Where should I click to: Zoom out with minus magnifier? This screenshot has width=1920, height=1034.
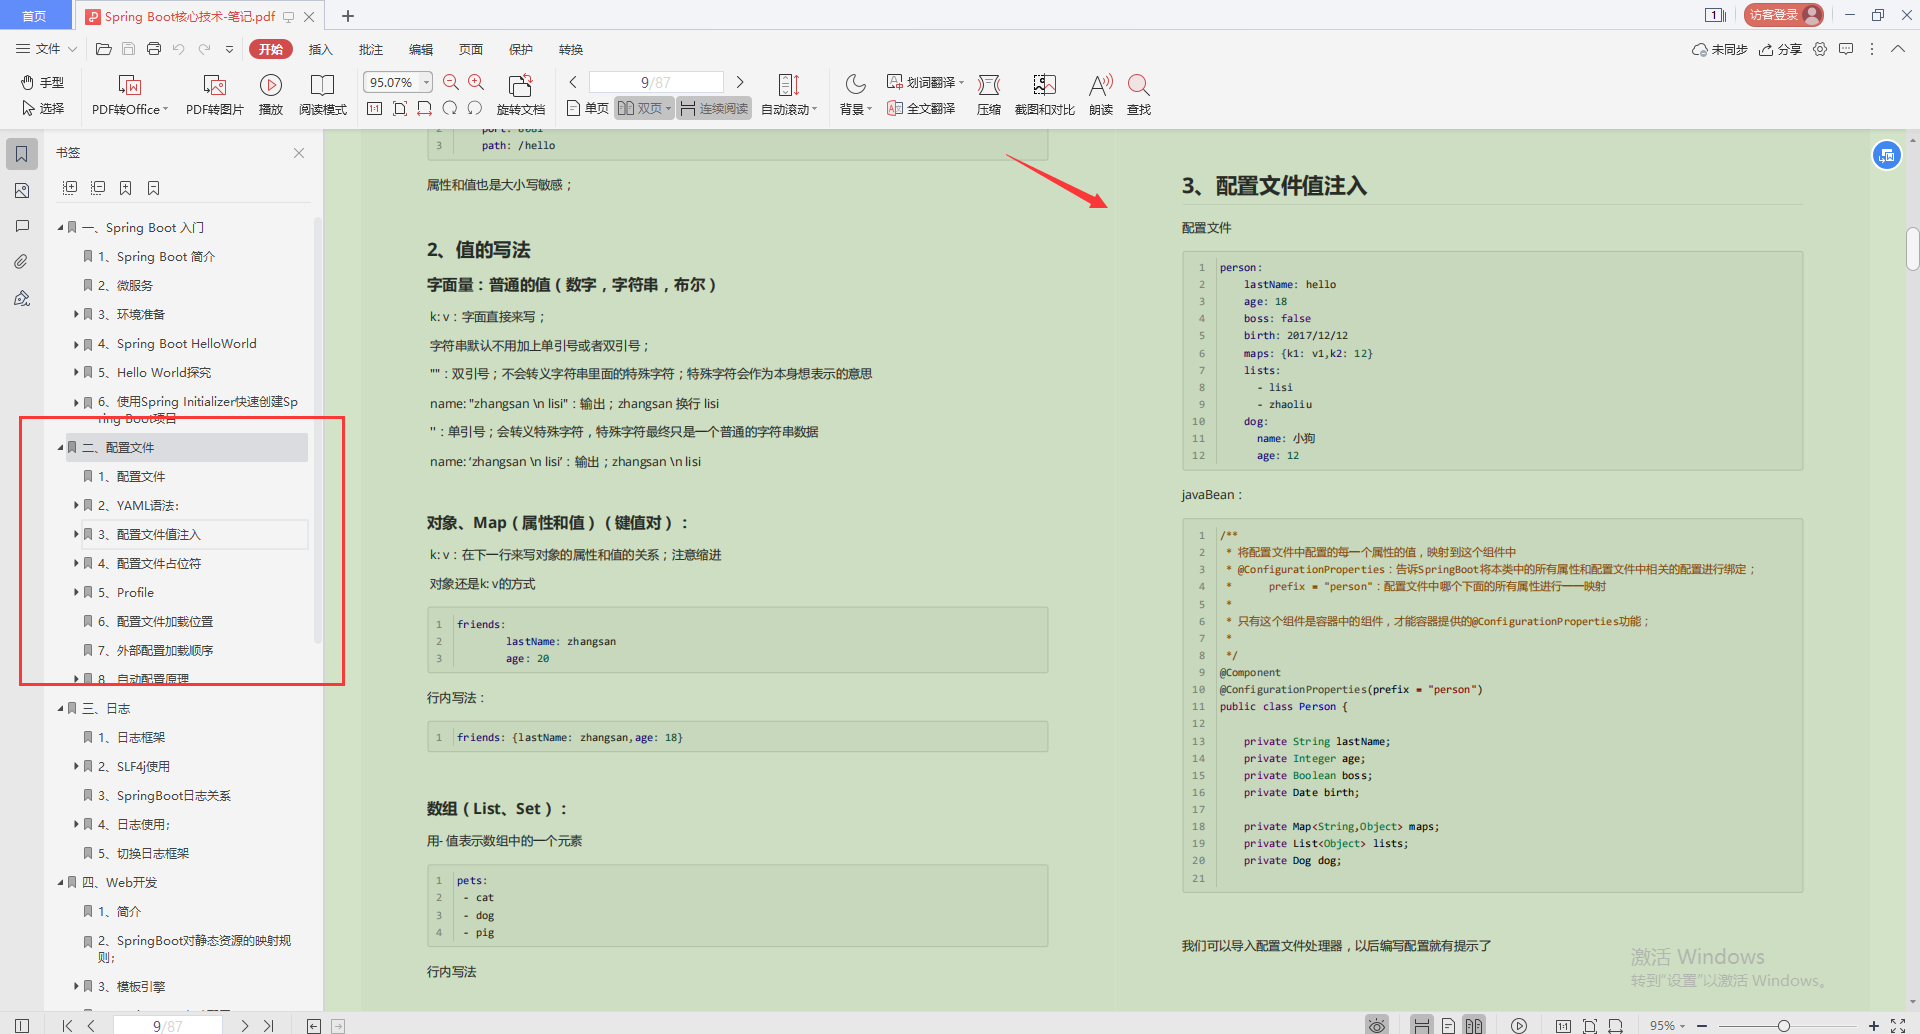pos(451,82)
